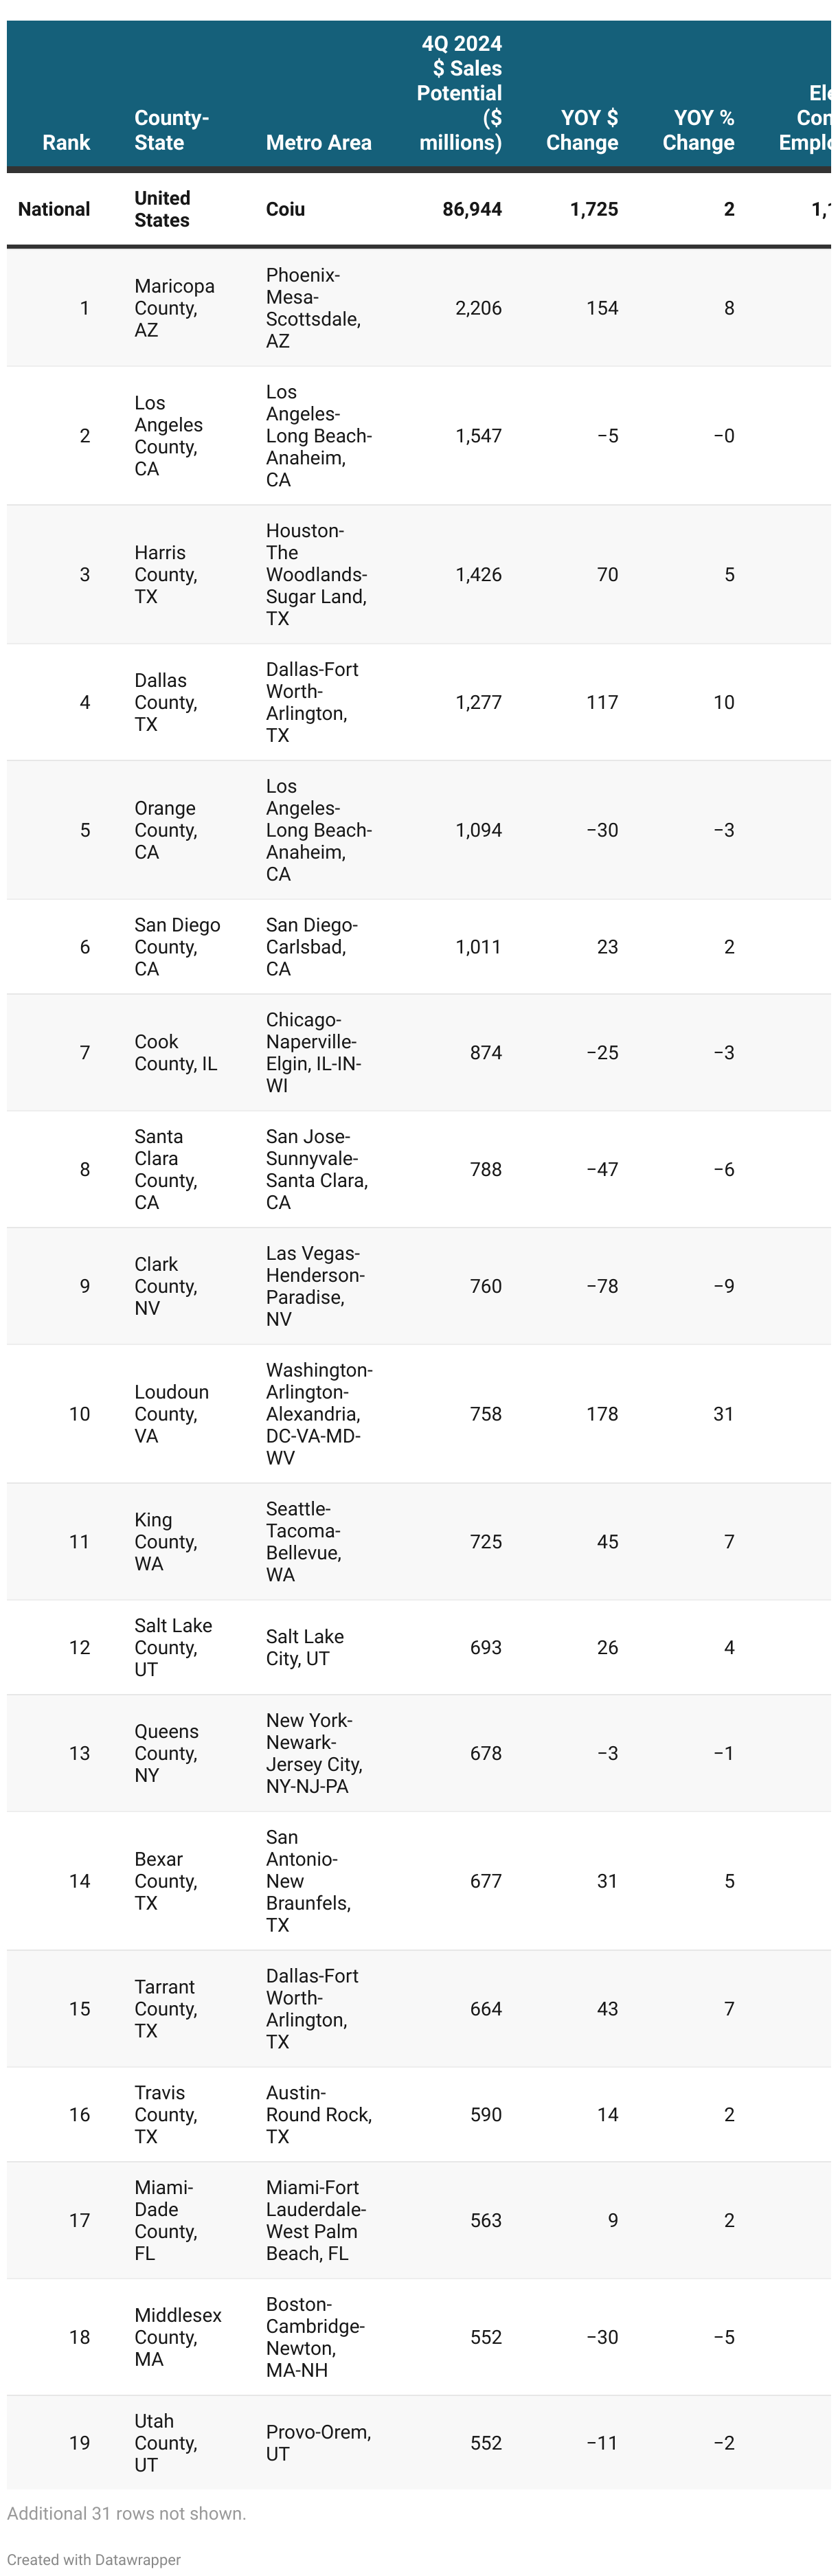Select the Maricopa County, AZ cell

pos(175,308)
